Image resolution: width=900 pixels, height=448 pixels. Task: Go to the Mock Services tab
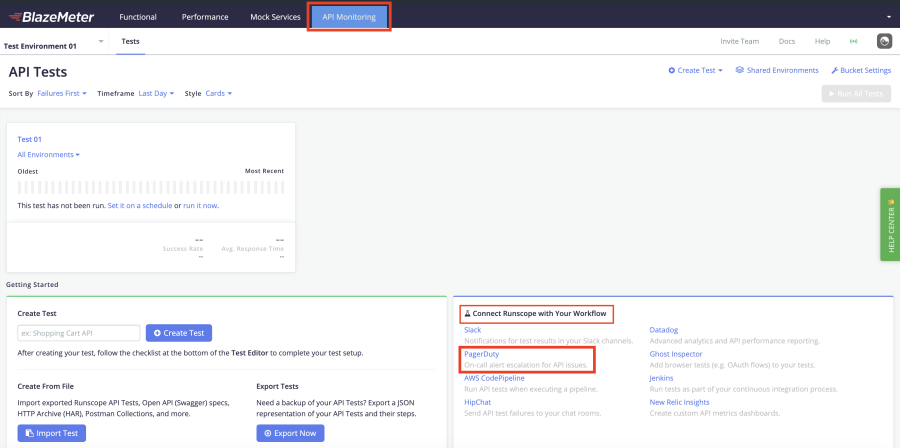[273, 17]
